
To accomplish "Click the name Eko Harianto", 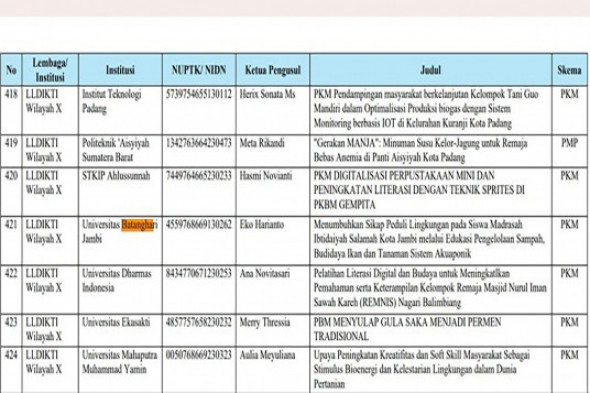I will [x=262, y=225].
